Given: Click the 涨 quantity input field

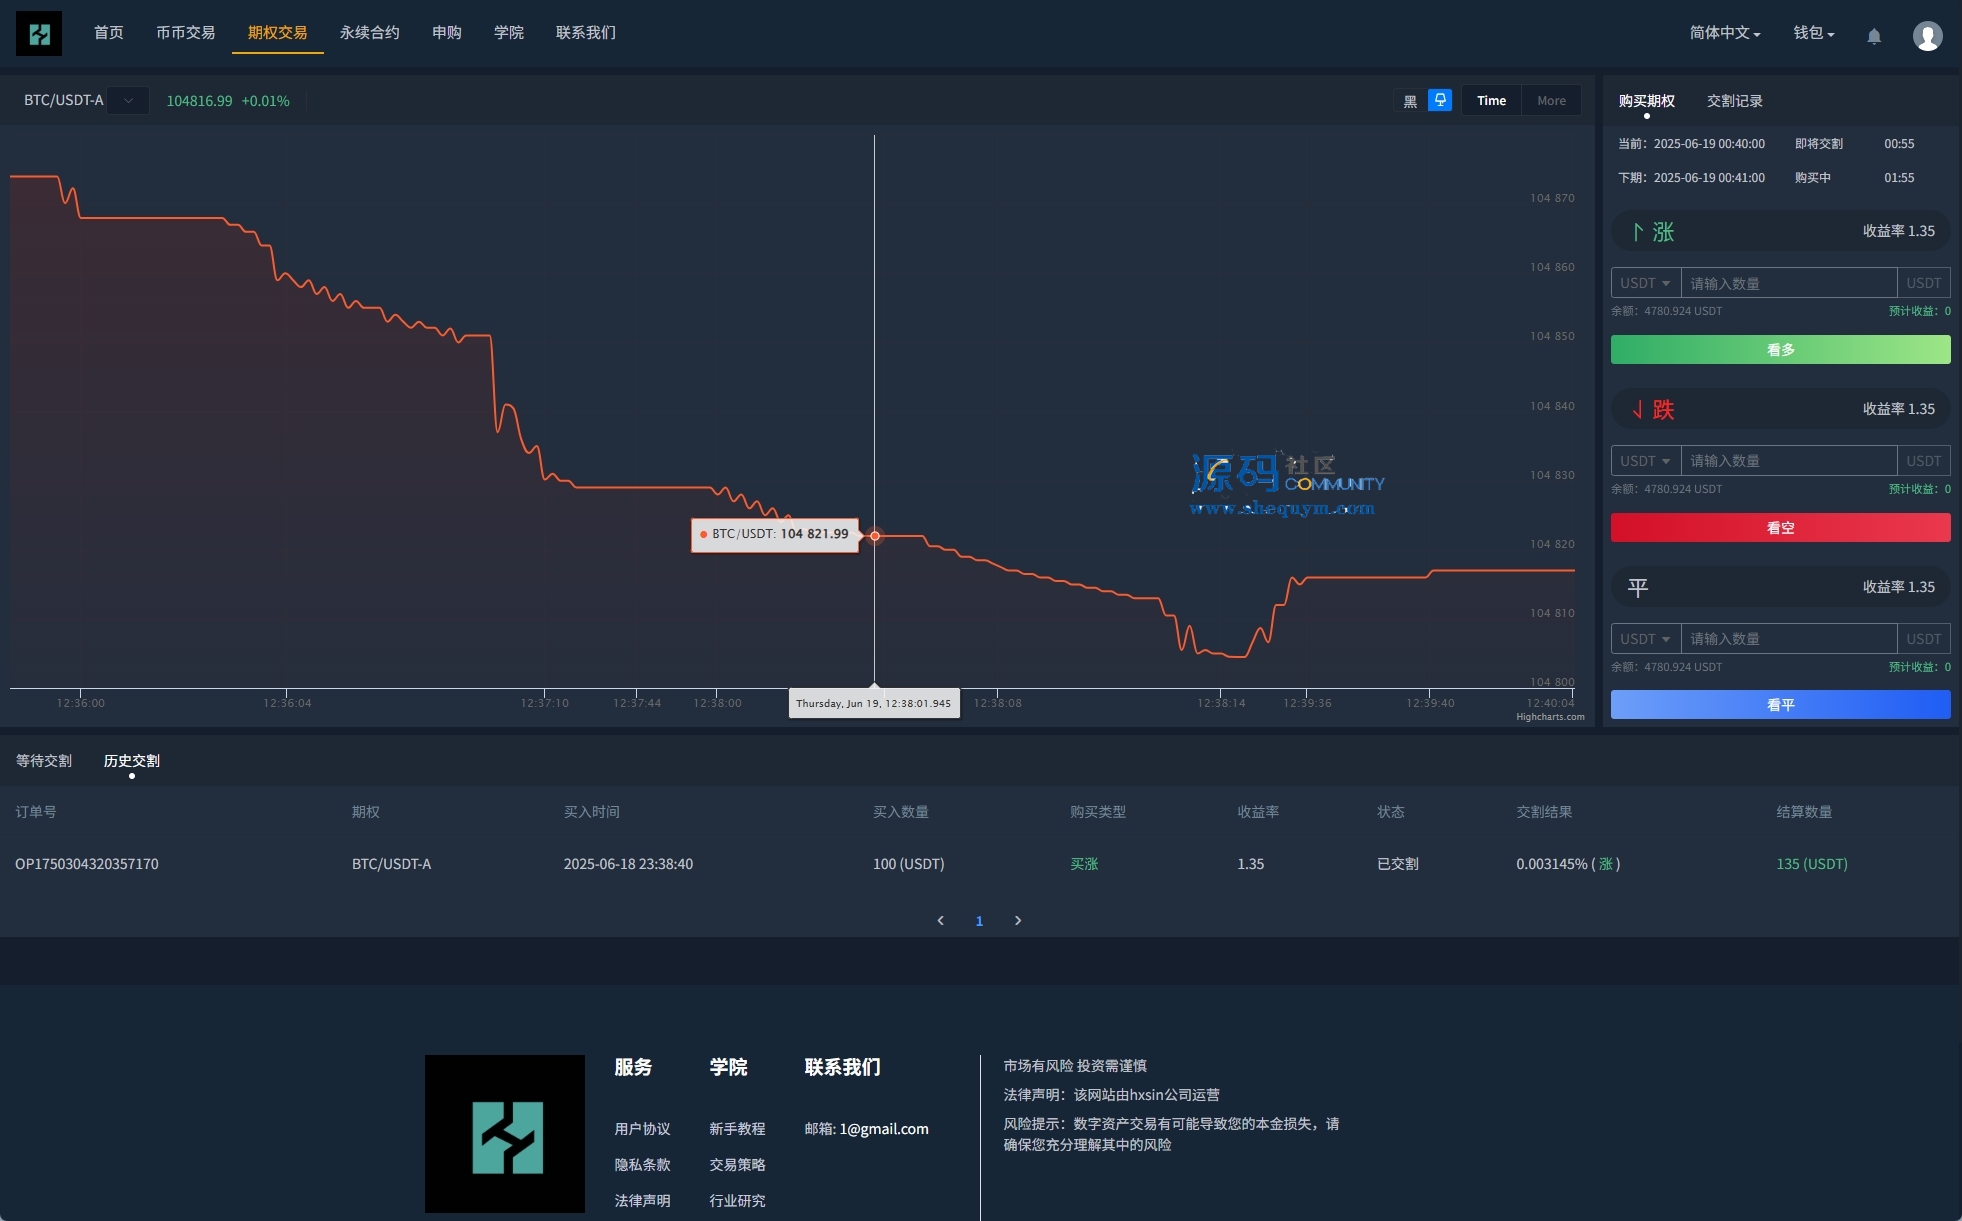Looking at the screenshot, I should point(1788,283).
